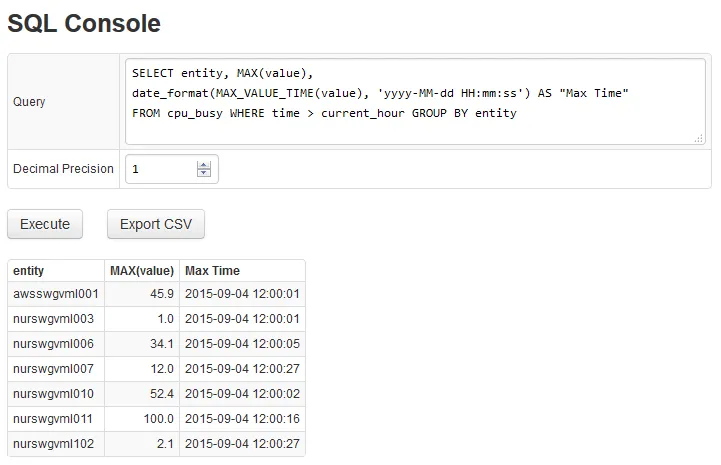This screenshot has width=721, height=465.
Task: Sort by the MAX(value) column header
Action: point(141,271)
